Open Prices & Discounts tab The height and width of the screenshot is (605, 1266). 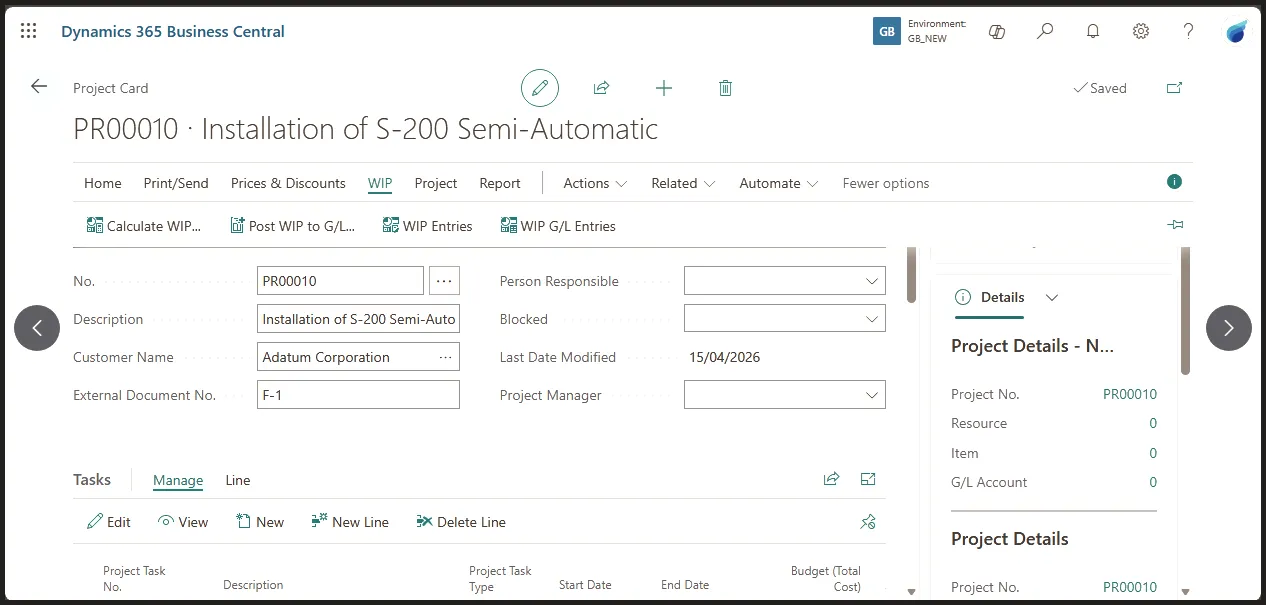click(x=288, y=183)
